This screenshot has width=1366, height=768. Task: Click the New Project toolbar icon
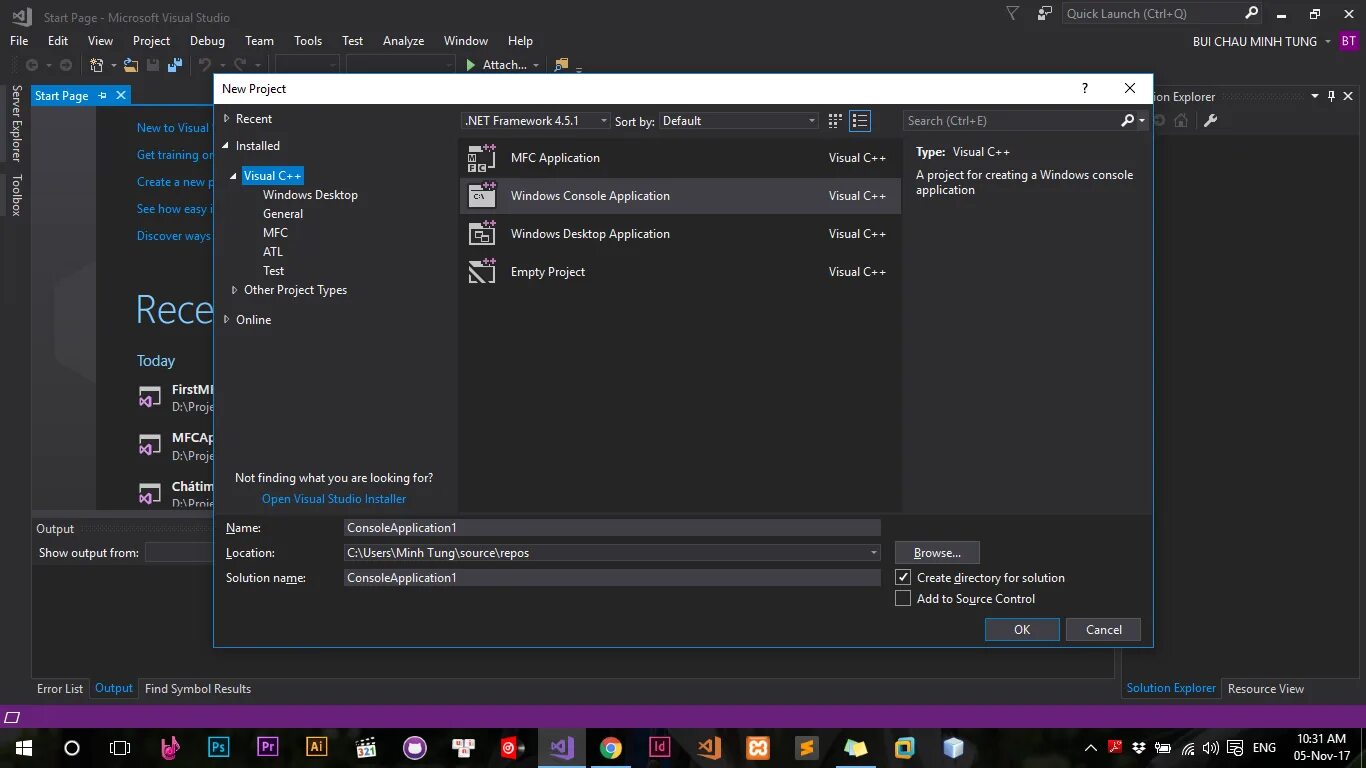(x=97, y=65)
